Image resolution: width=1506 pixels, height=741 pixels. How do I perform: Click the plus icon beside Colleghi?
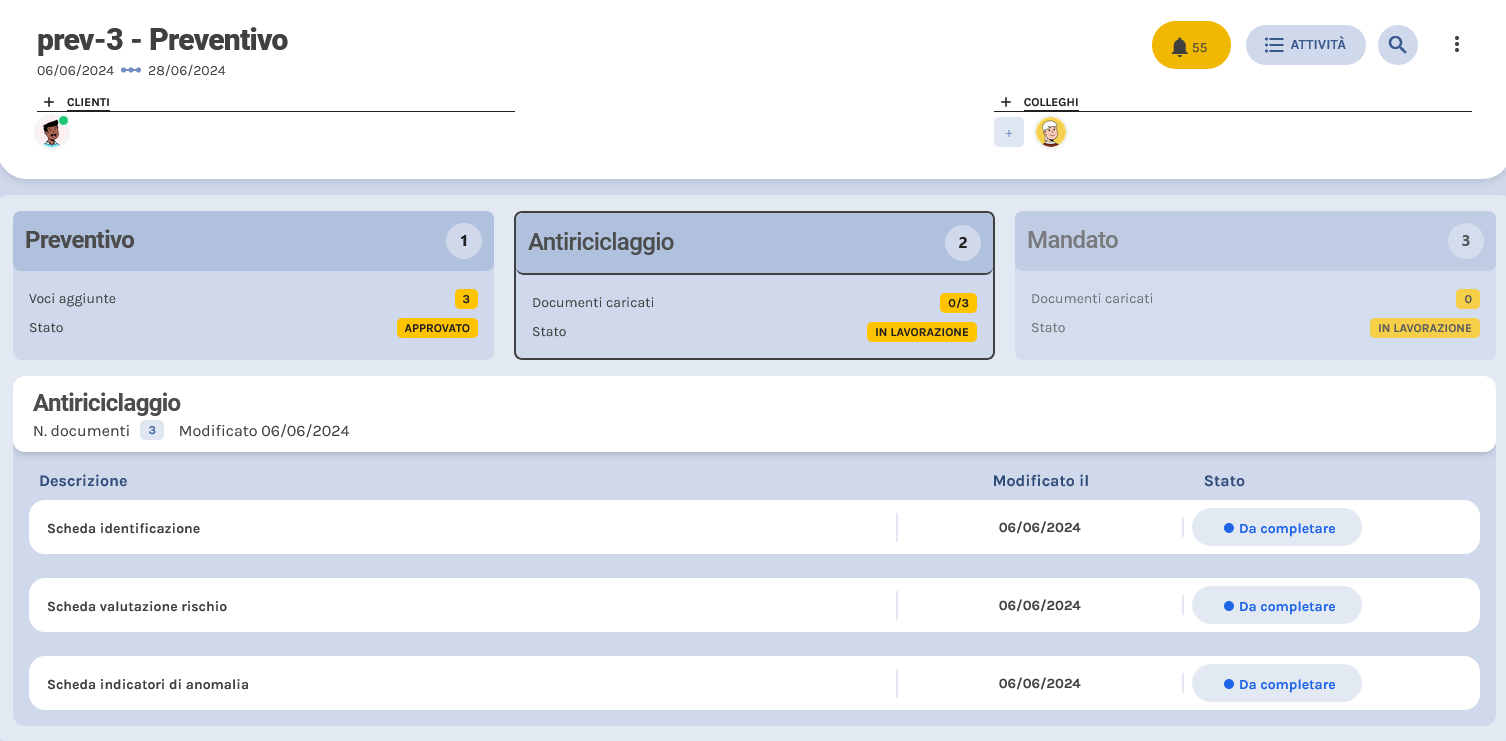coord(1006,102)
